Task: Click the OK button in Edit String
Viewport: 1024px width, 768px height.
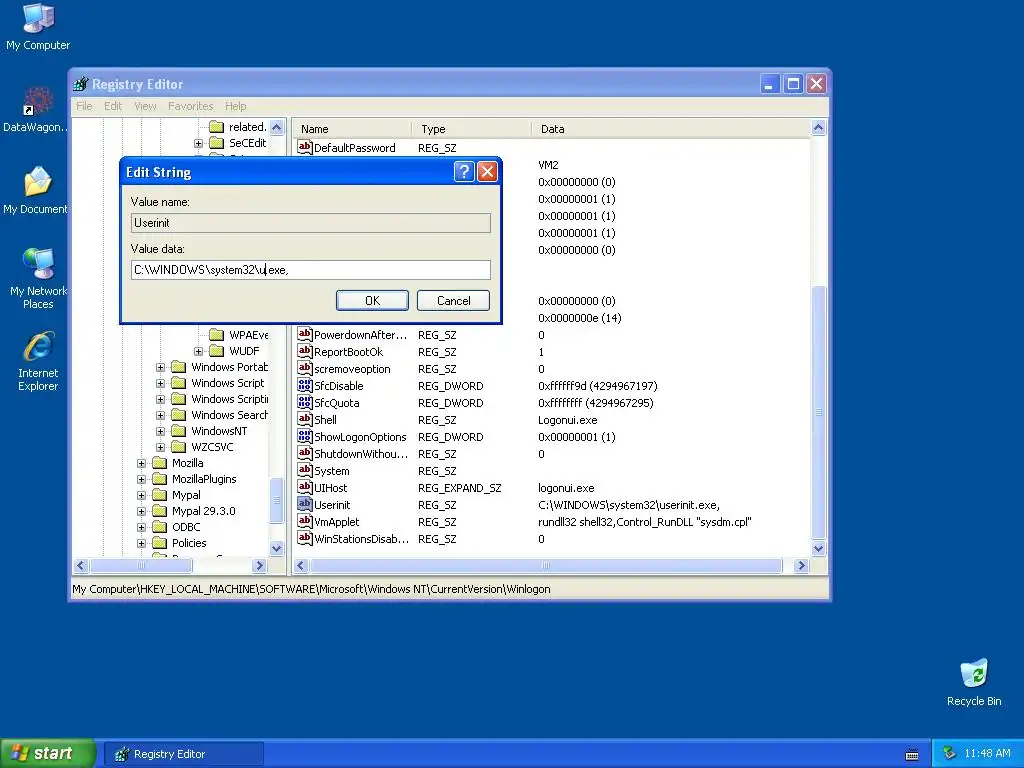Action: coord(372,300)
